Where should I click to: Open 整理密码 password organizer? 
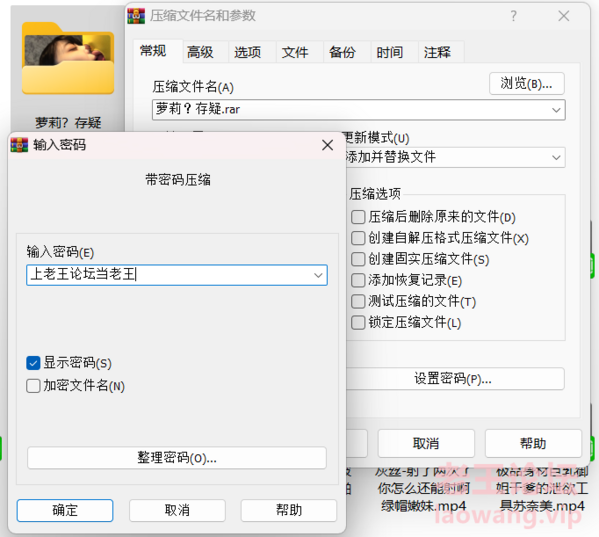tap(177, 458)
